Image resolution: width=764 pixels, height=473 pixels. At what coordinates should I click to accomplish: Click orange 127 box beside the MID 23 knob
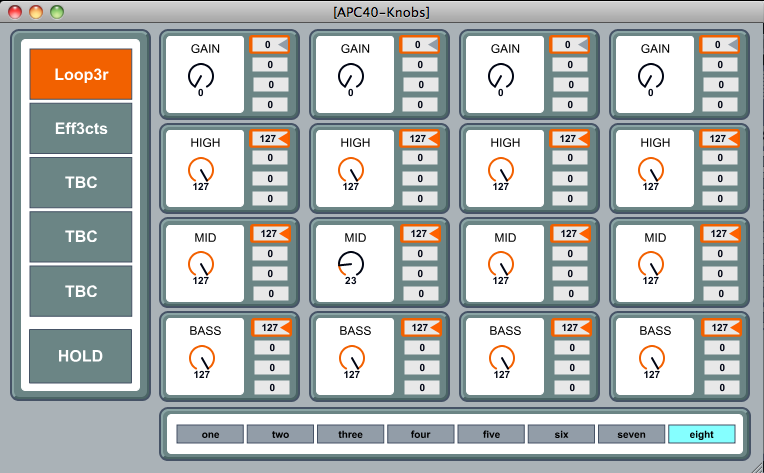(x=421, y=234)
